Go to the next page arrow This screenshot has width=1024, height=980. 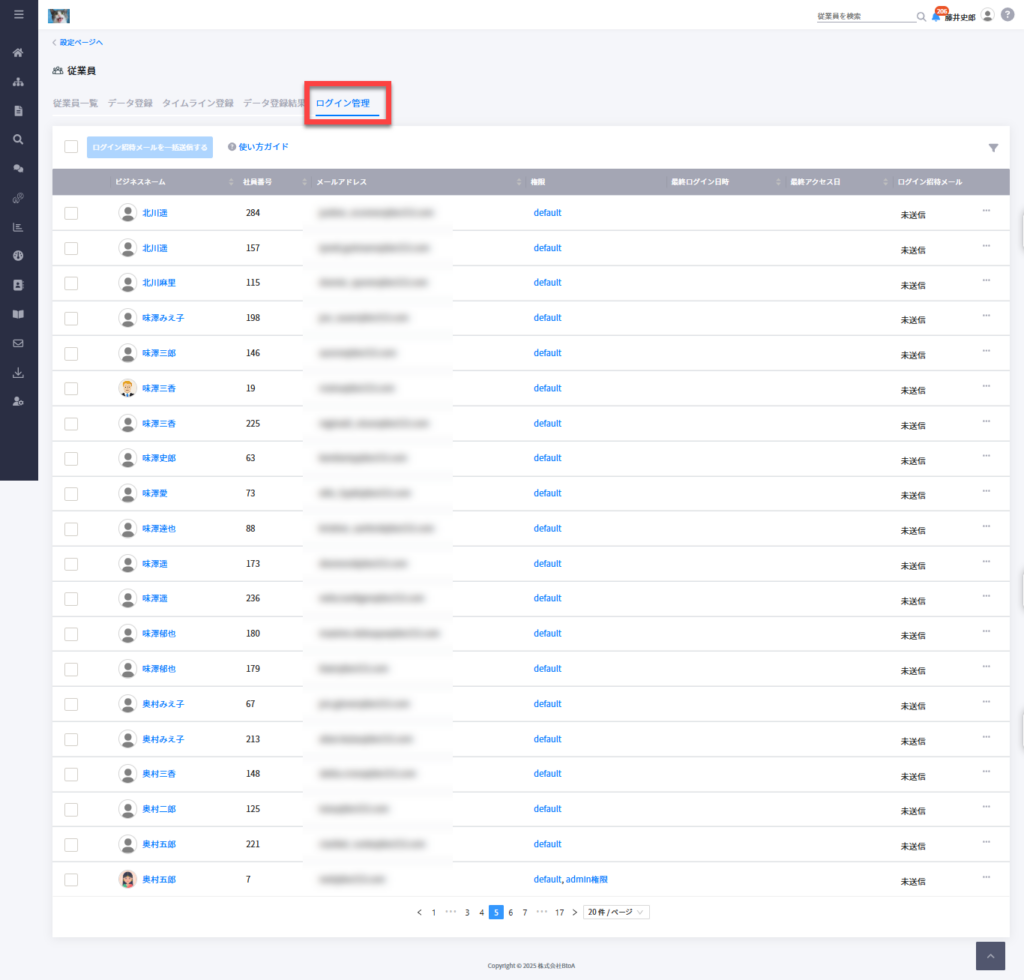coord(575,913)
